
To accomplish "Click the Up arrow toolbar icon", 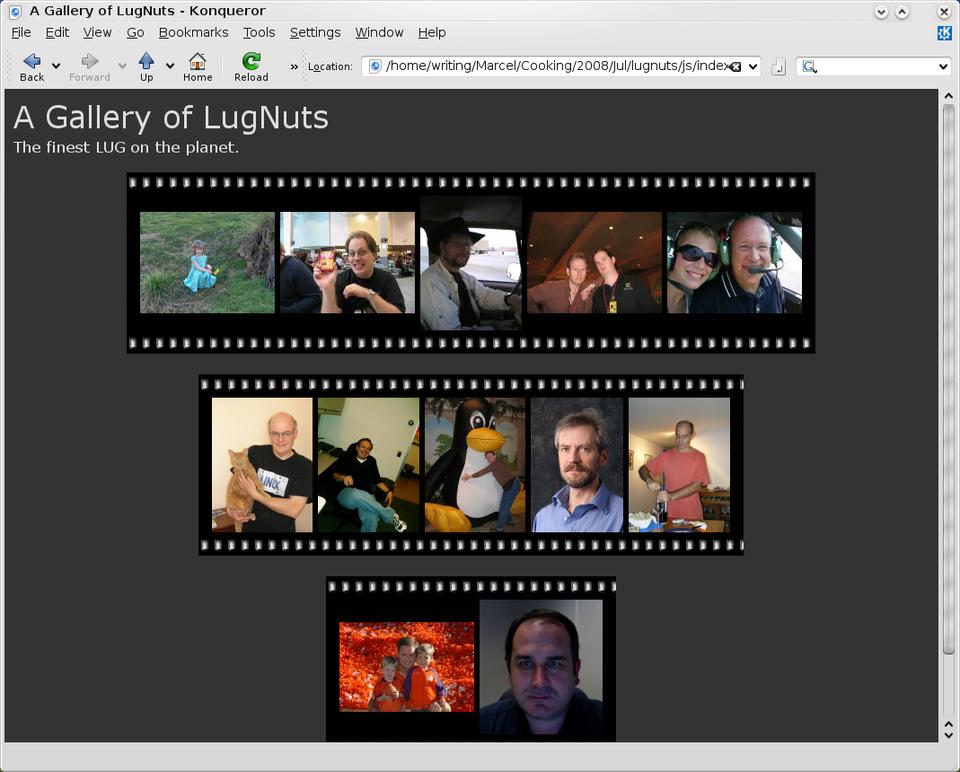I will (146, 61).
